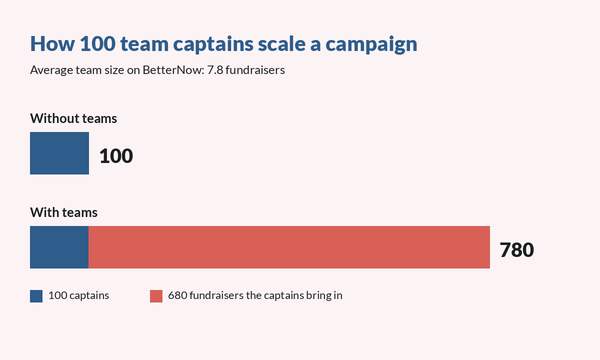This screenshot has height=360, width=600.
Task: Click the chart title about 100 team captains
Action: 224,44
